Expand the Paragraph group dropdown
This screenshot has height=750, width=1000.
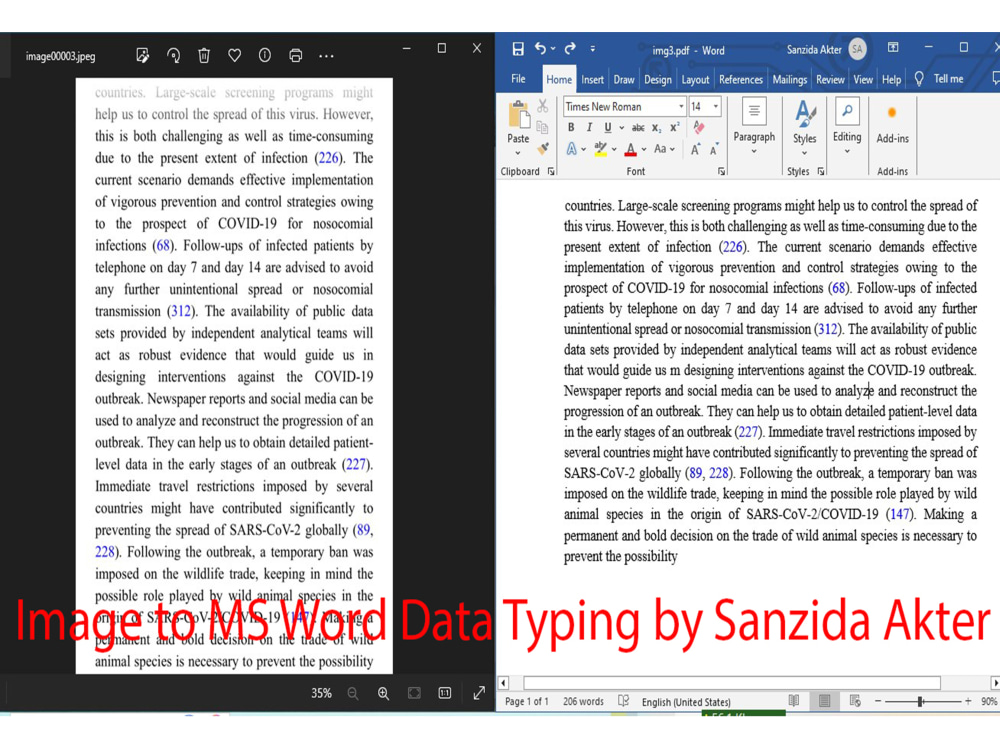click(754, 152)
